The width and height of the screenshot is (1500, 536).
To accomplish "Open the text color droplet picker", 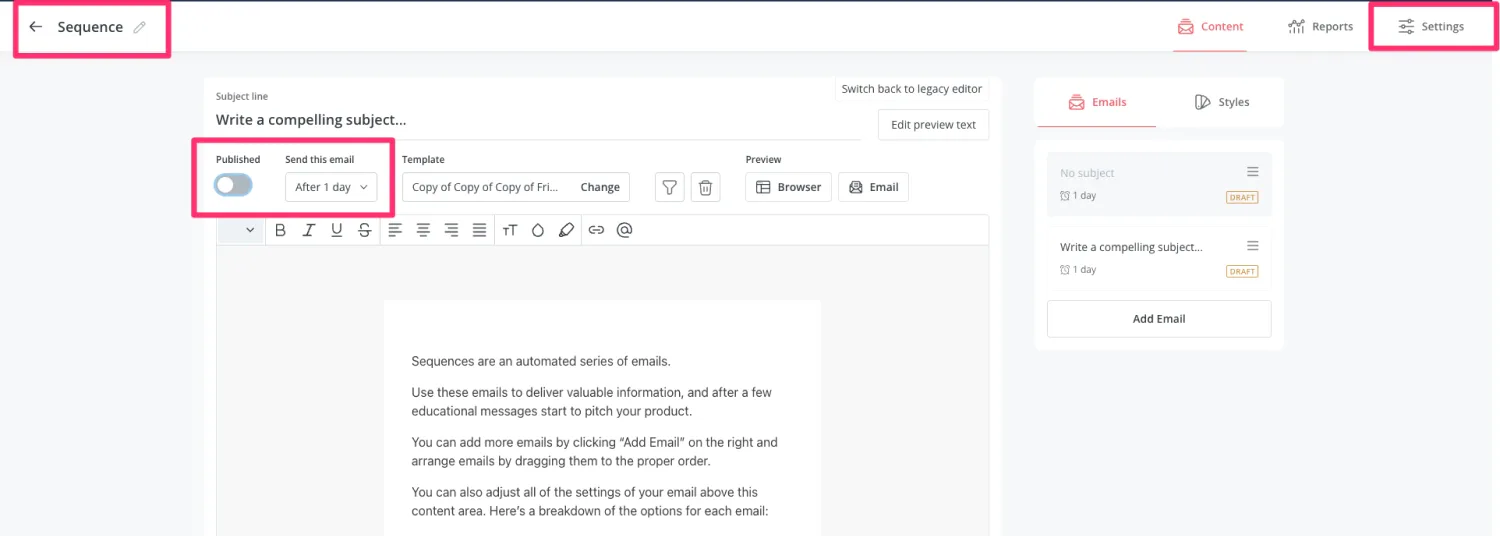I will [538, 230].
